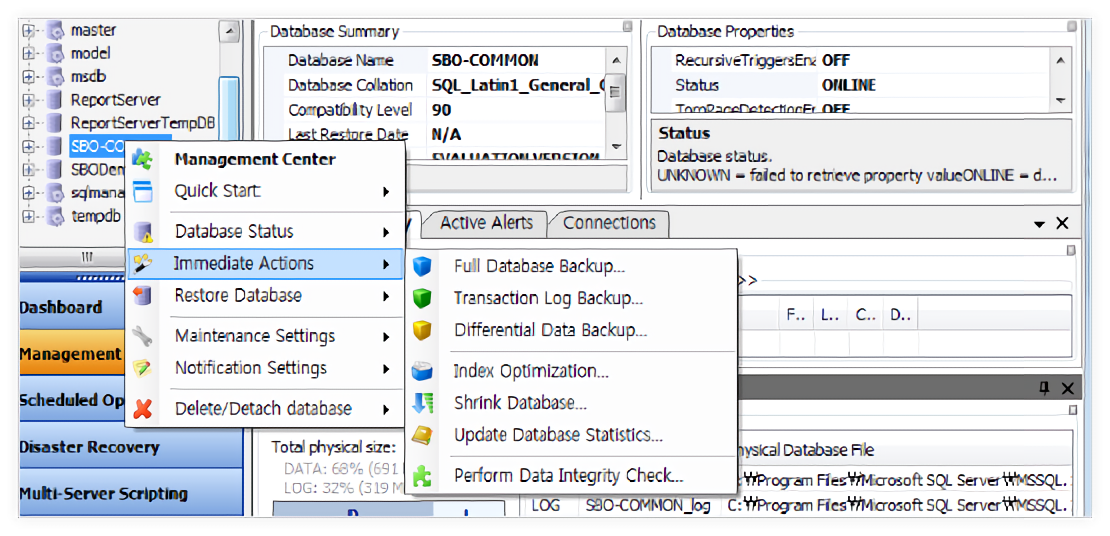Select the msdb database in tree
1110x536 pixels.
point(88,76)
